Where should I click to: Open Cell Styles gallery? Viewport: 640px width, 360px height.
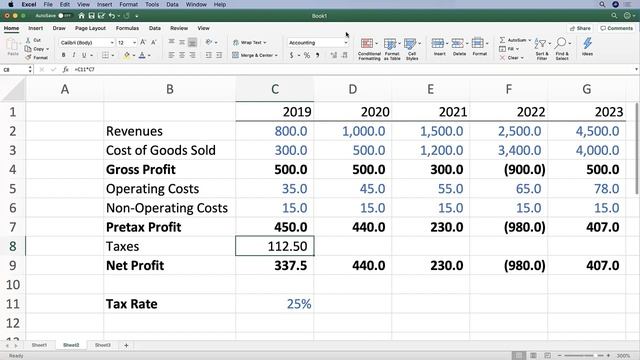pyautogui.click(x=412, y=49)
